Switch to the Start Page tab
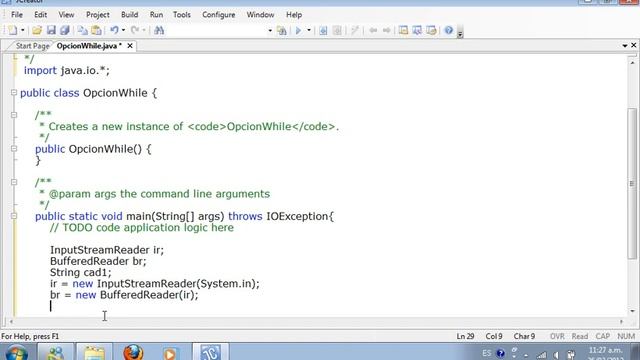Screen dimensions: 640x360 32,46
